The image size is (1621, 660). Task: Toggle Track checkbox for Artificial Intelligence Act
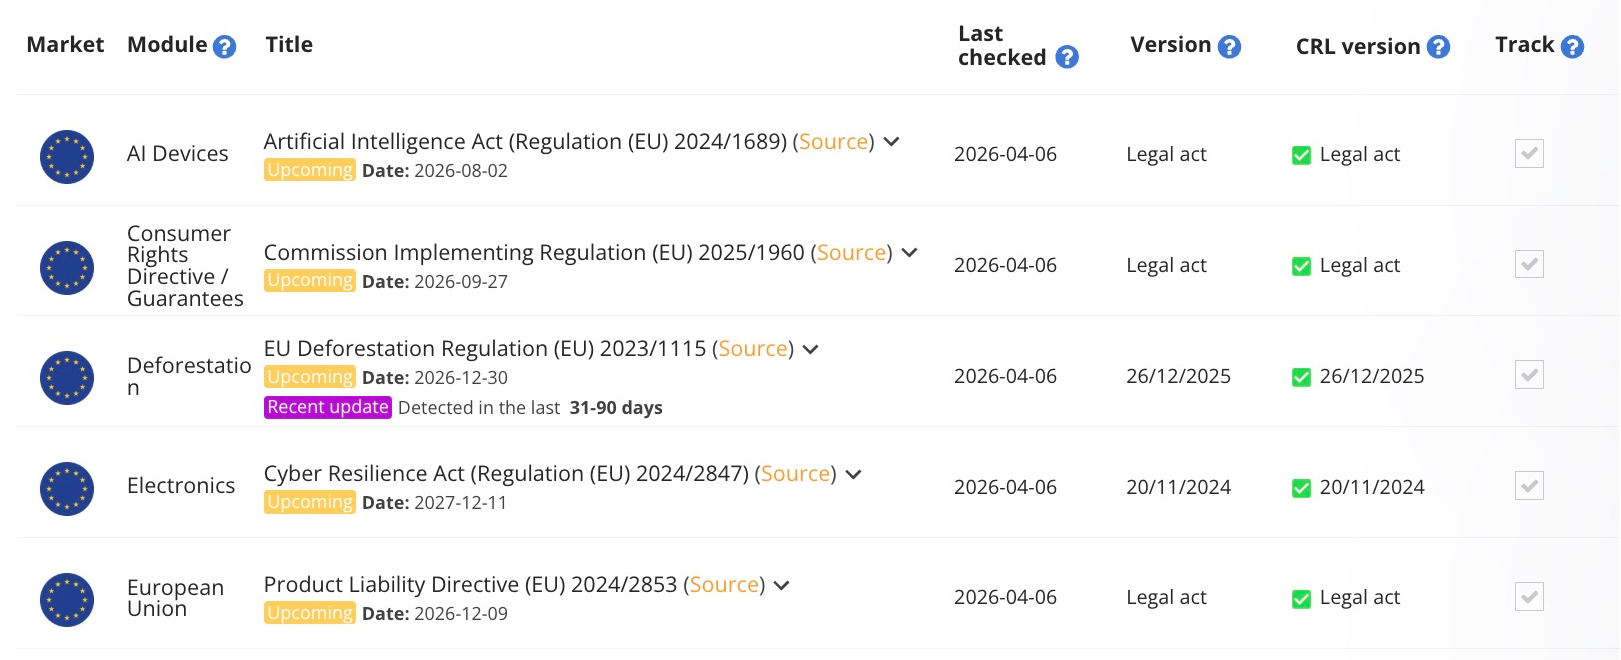pos(1529,154)
